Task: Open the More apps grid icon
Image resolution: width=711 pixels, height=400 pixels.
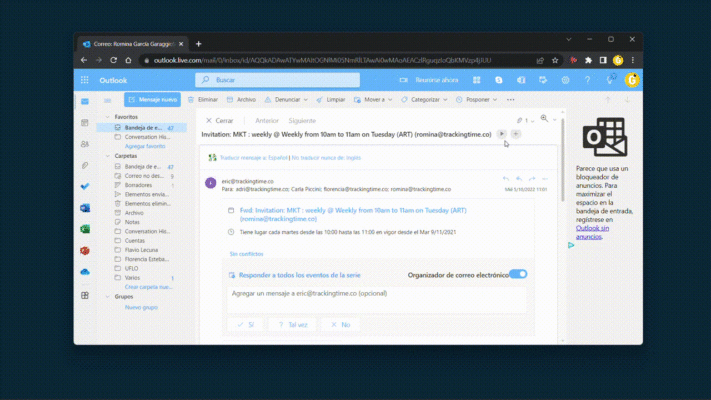Action: (x=85, y=295)
